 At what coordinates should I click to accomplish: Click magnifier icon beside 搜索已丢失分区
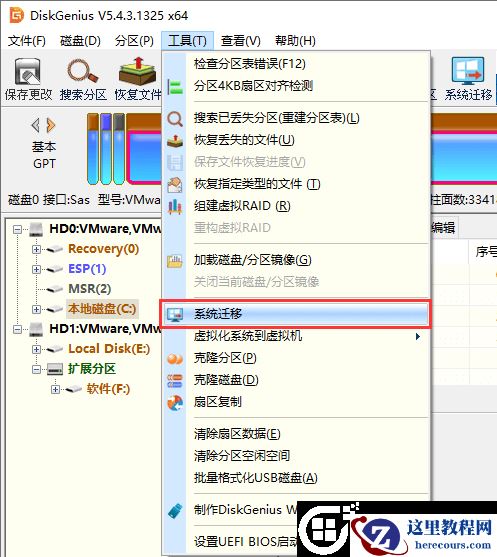coord(175,119)
